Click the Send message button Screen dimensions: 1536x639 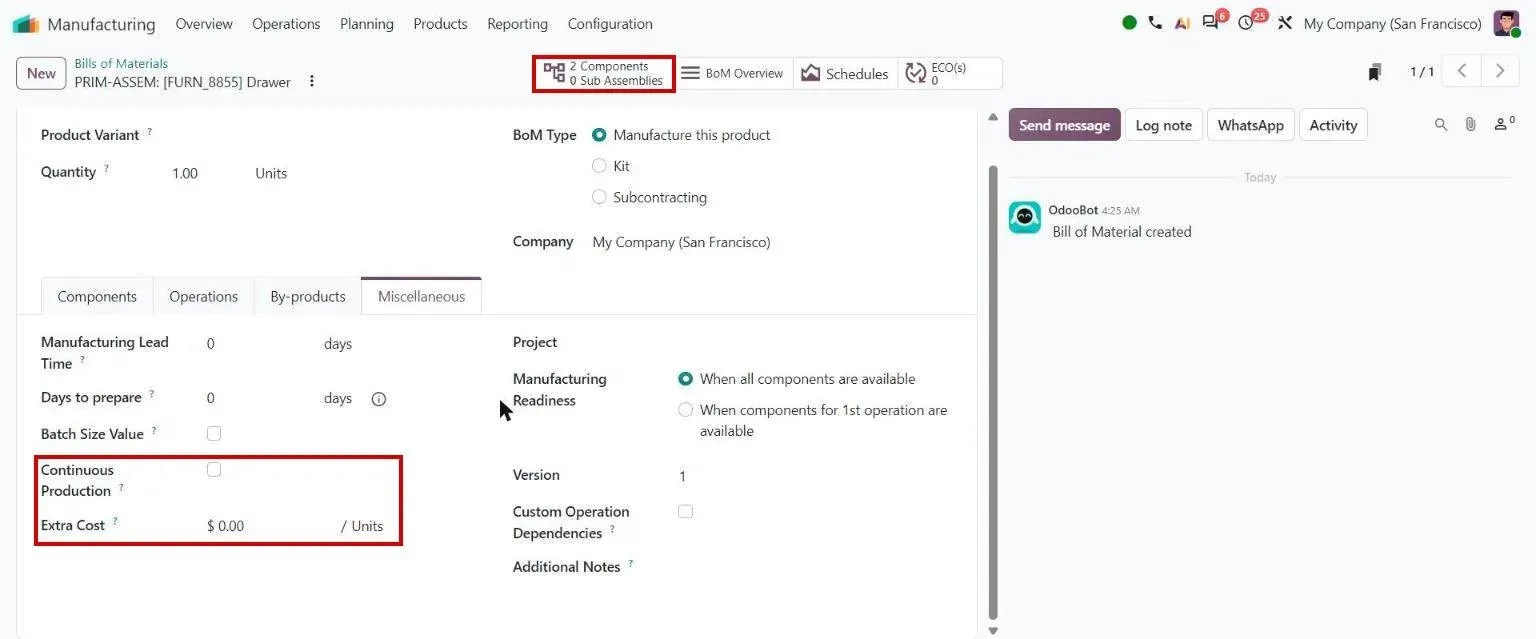click(x=1064, y=125)
